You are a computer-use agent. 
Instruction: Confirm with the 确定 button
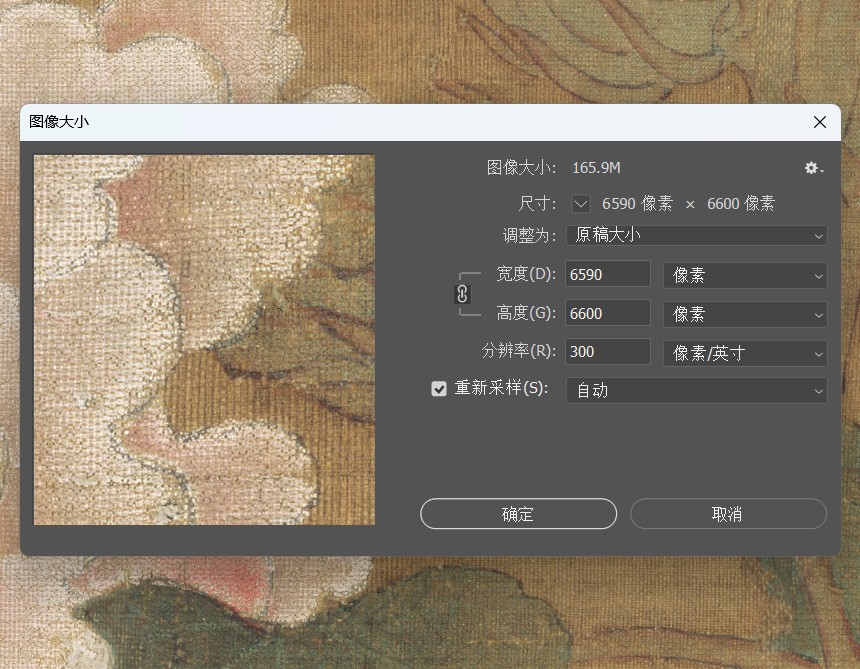tap(518, 514)
